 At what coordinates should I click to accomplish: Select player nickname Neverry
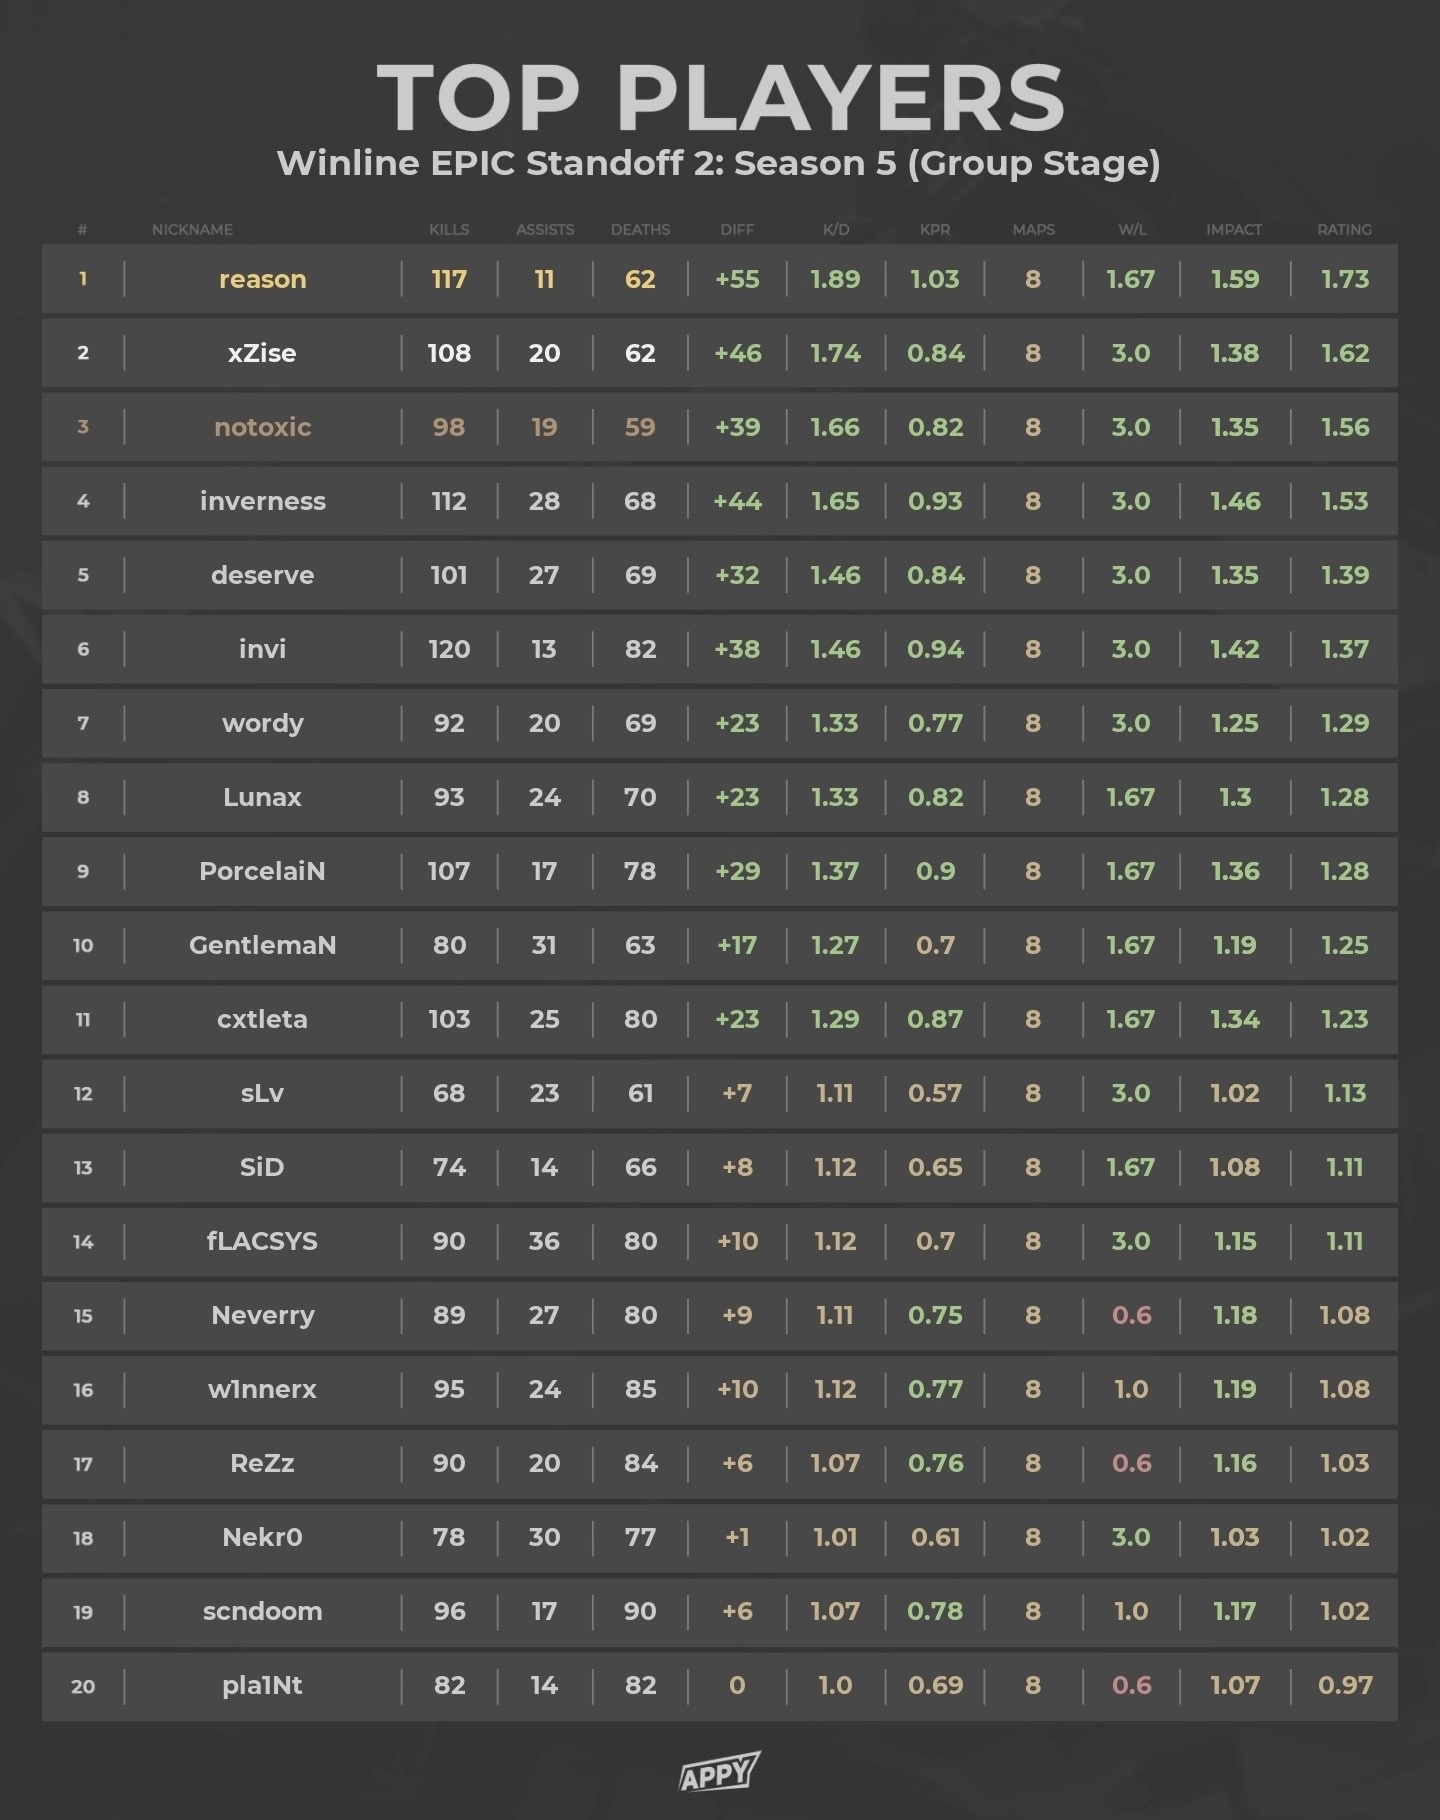pyautogui.click(x=262, y=1315)
